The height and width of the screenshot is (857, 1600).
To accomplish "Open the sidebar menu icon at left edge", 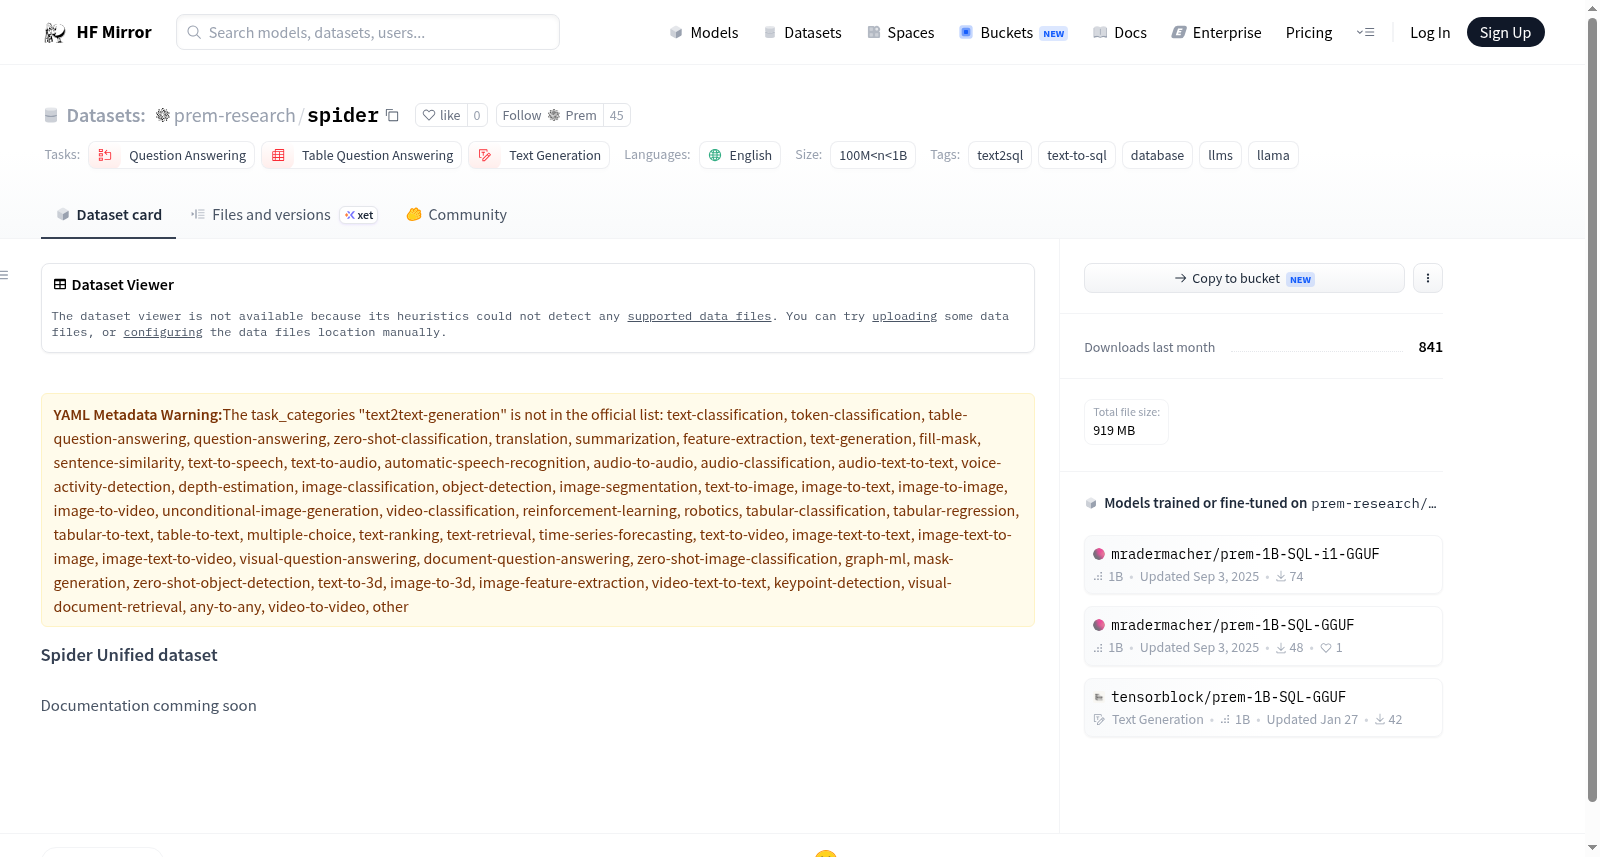I will (4, 275).
